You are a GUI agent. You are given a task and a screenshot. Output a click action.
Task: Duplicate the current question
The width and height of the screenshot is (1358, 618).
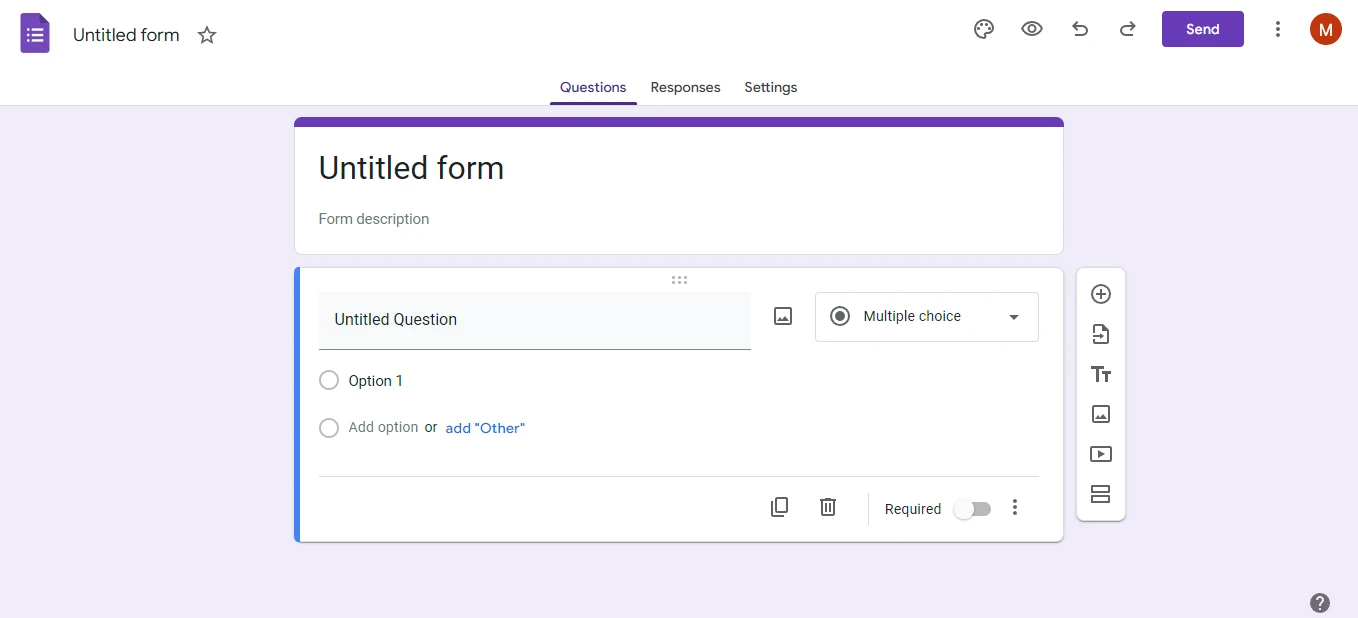pos(779,507)
